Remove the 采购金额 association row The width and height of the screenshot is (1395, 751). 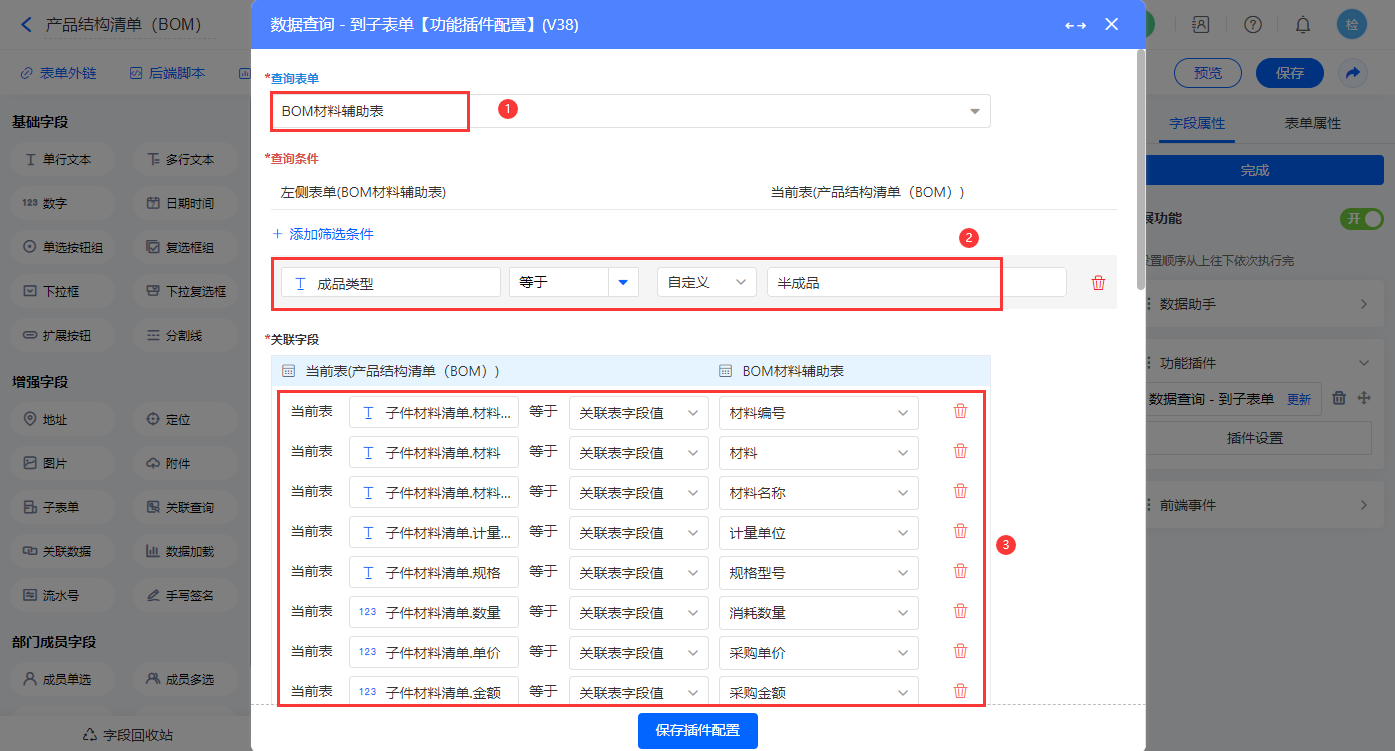tap(960, 691)
